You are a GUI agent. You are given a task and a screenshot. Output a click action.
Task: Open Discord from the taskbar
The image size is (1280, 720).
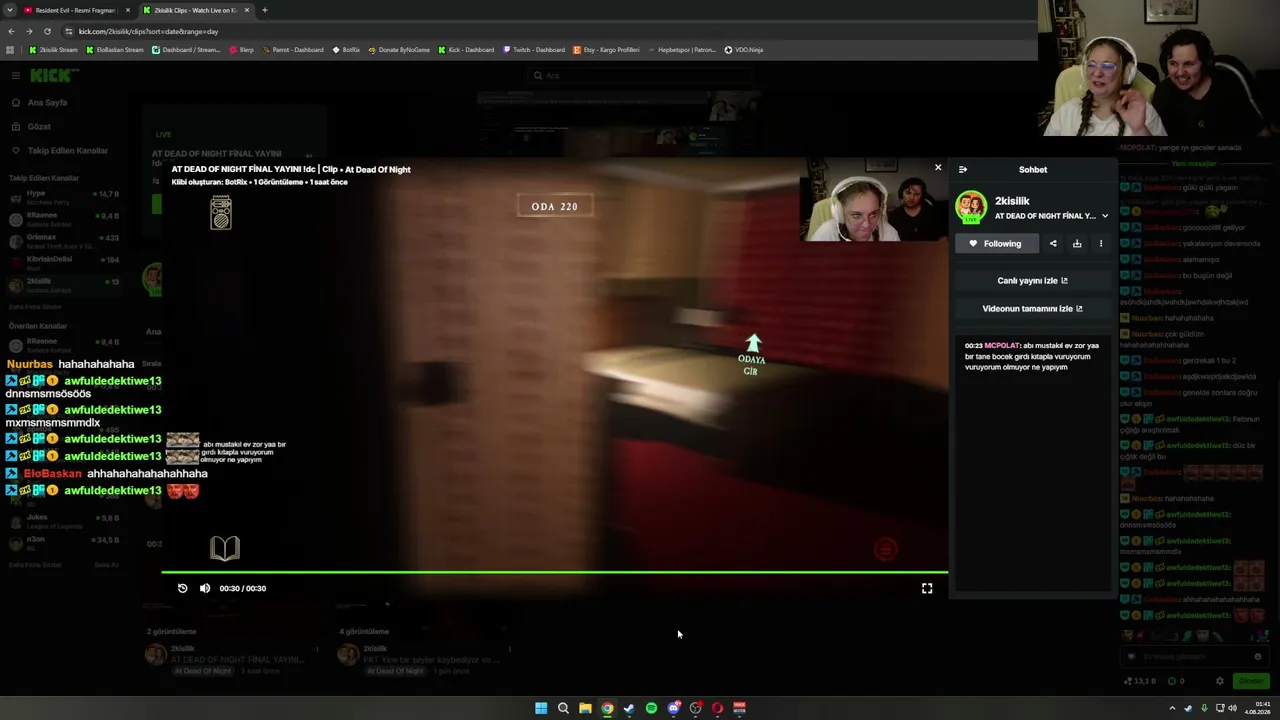673,708
